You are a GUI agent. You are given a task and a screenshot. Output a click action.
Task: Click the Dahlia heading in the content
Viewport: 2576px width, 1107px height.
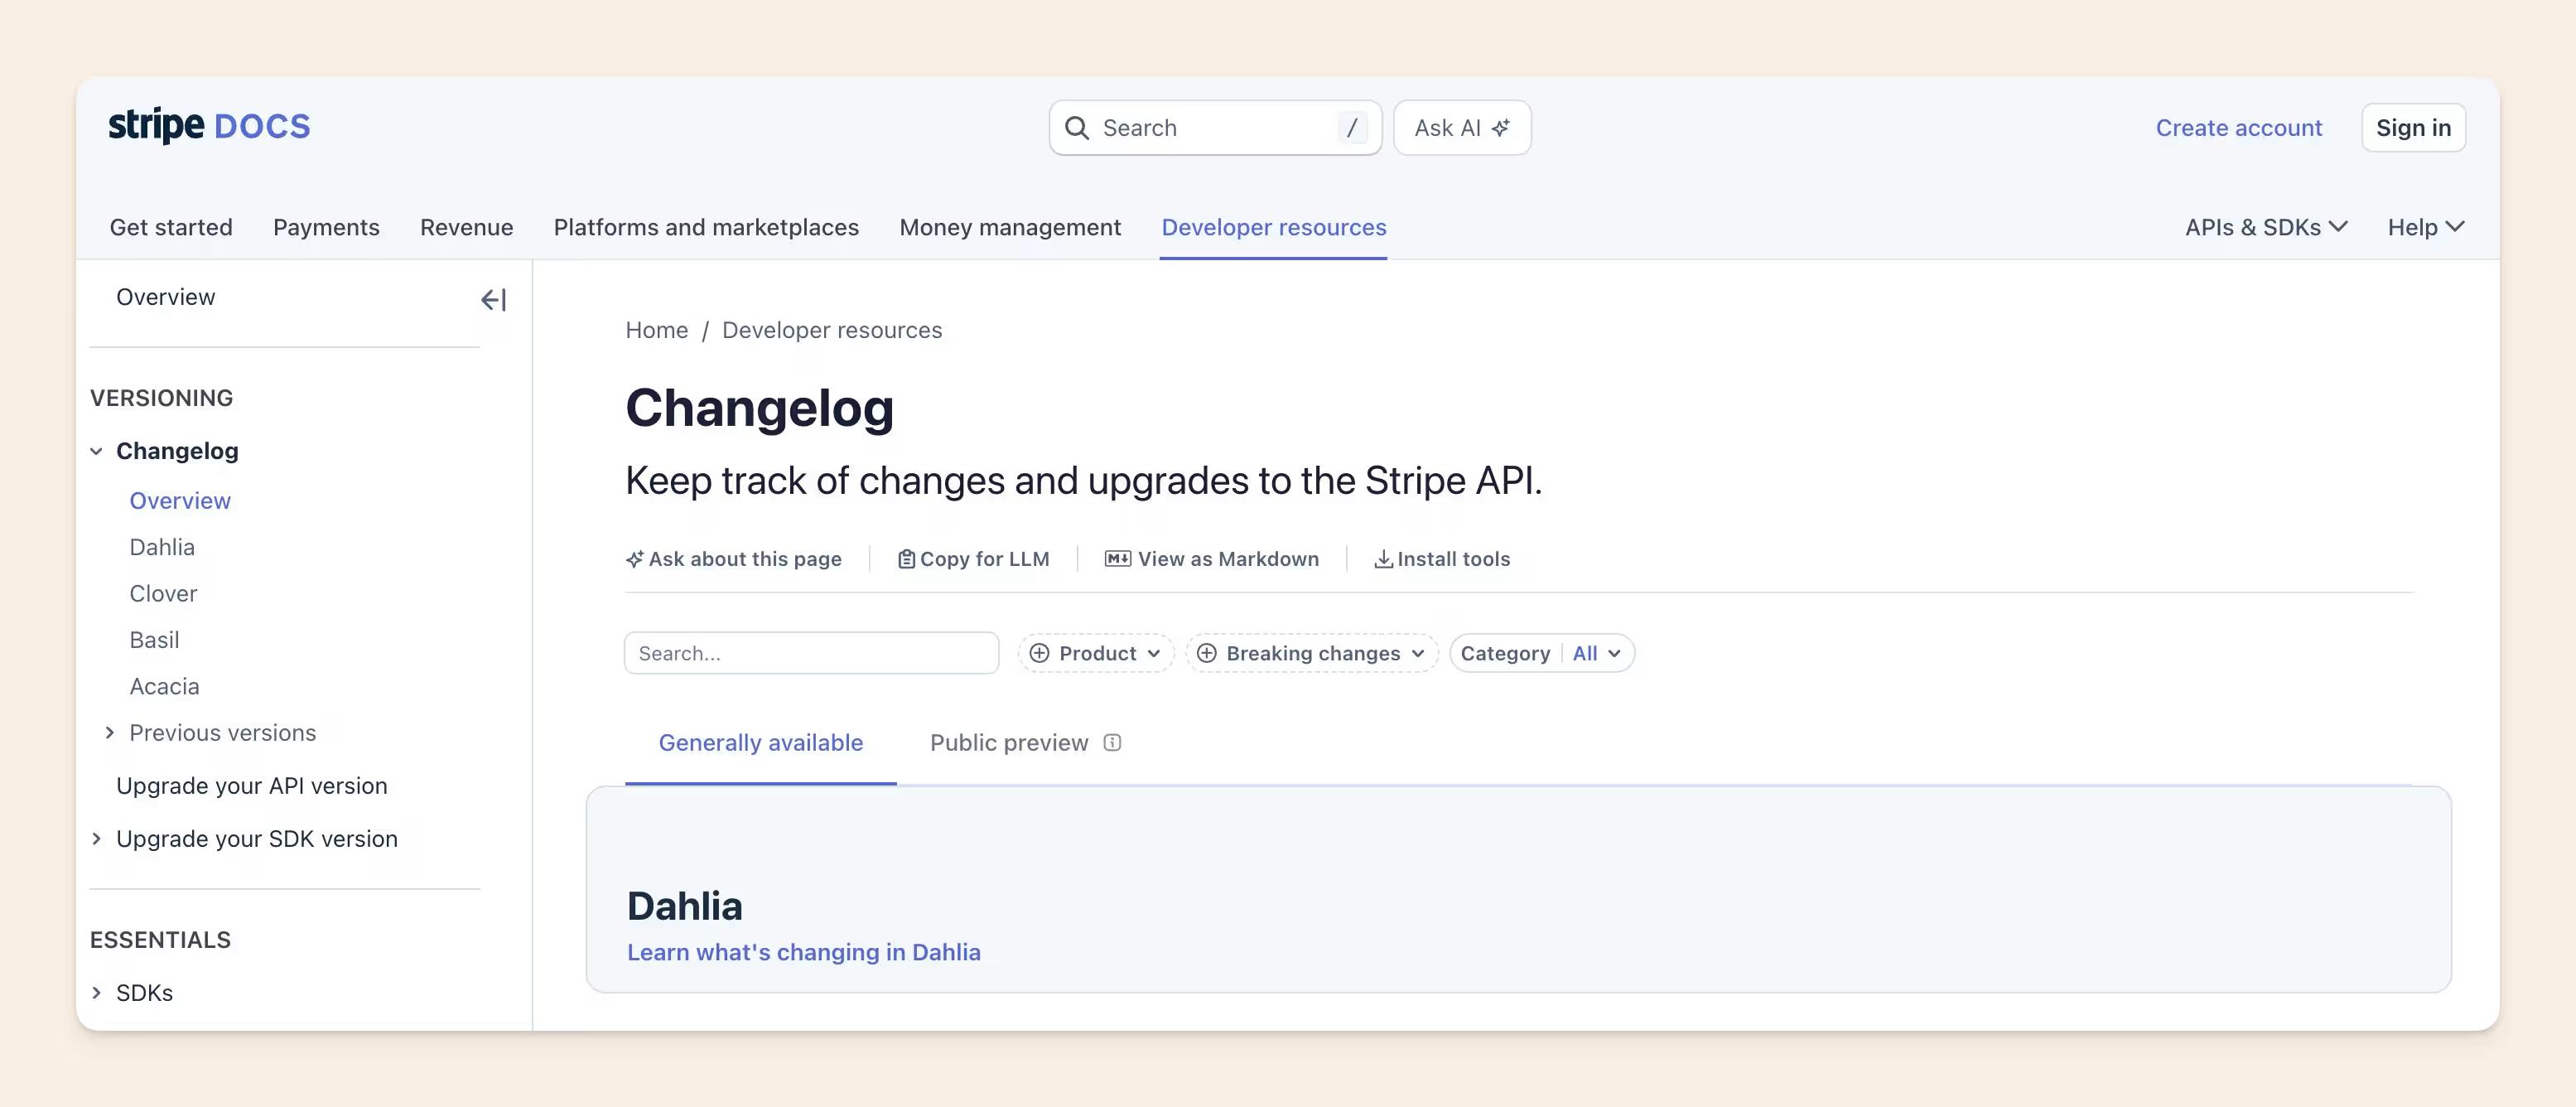(x=685, y=906)
